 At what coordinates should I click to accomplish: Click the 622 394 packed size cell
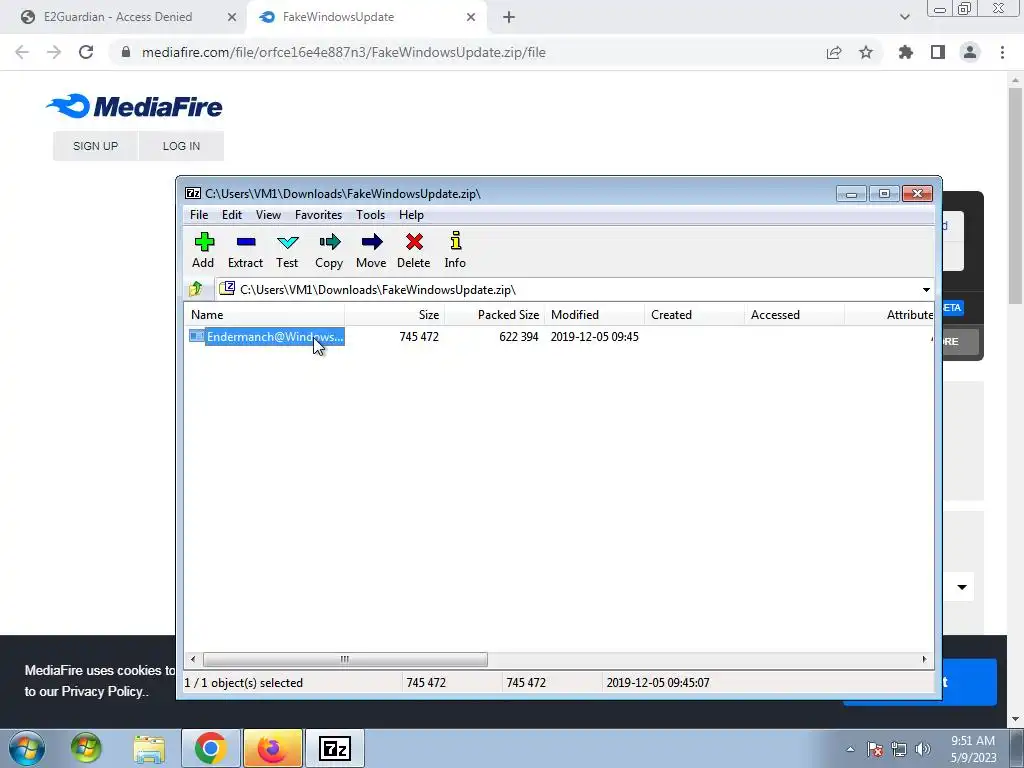[519, 337]
